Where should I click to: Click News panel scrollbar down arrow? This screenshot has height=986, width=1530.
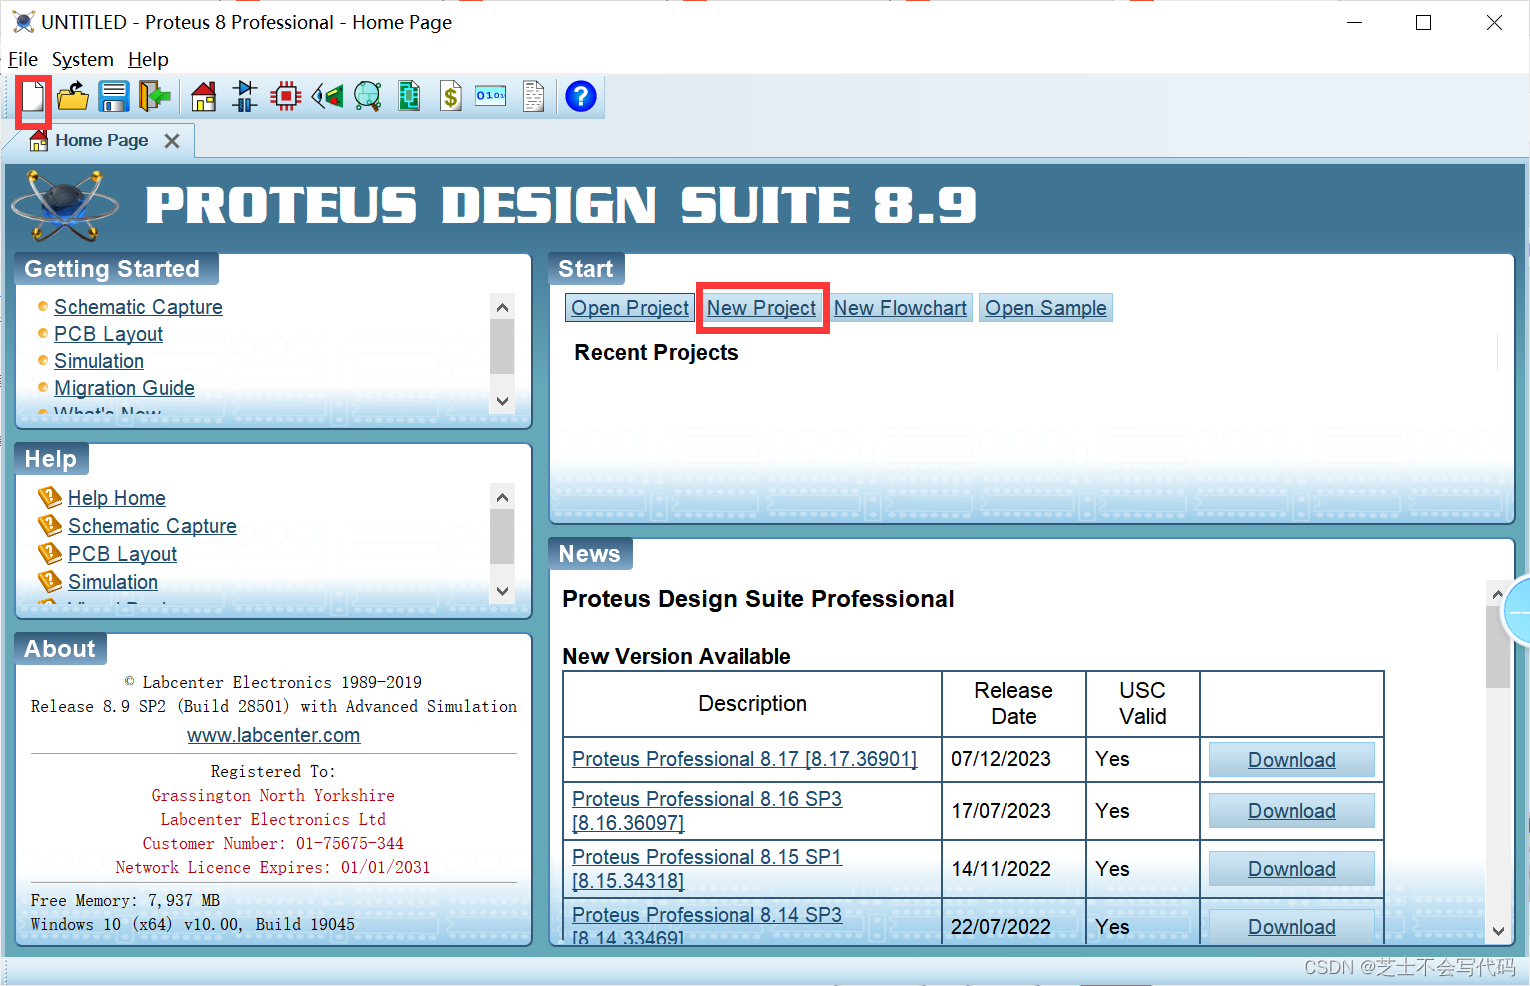(1498, 931)
